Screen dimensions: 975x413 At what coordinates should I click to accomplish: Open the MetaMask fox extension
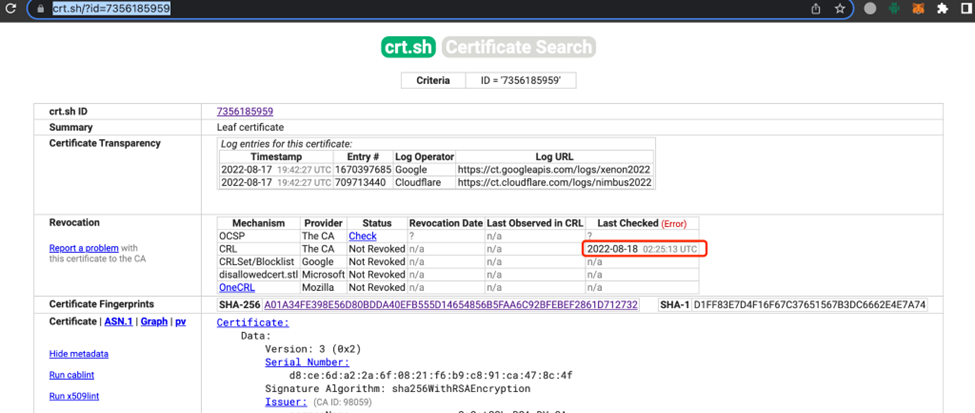coord(918,9)
